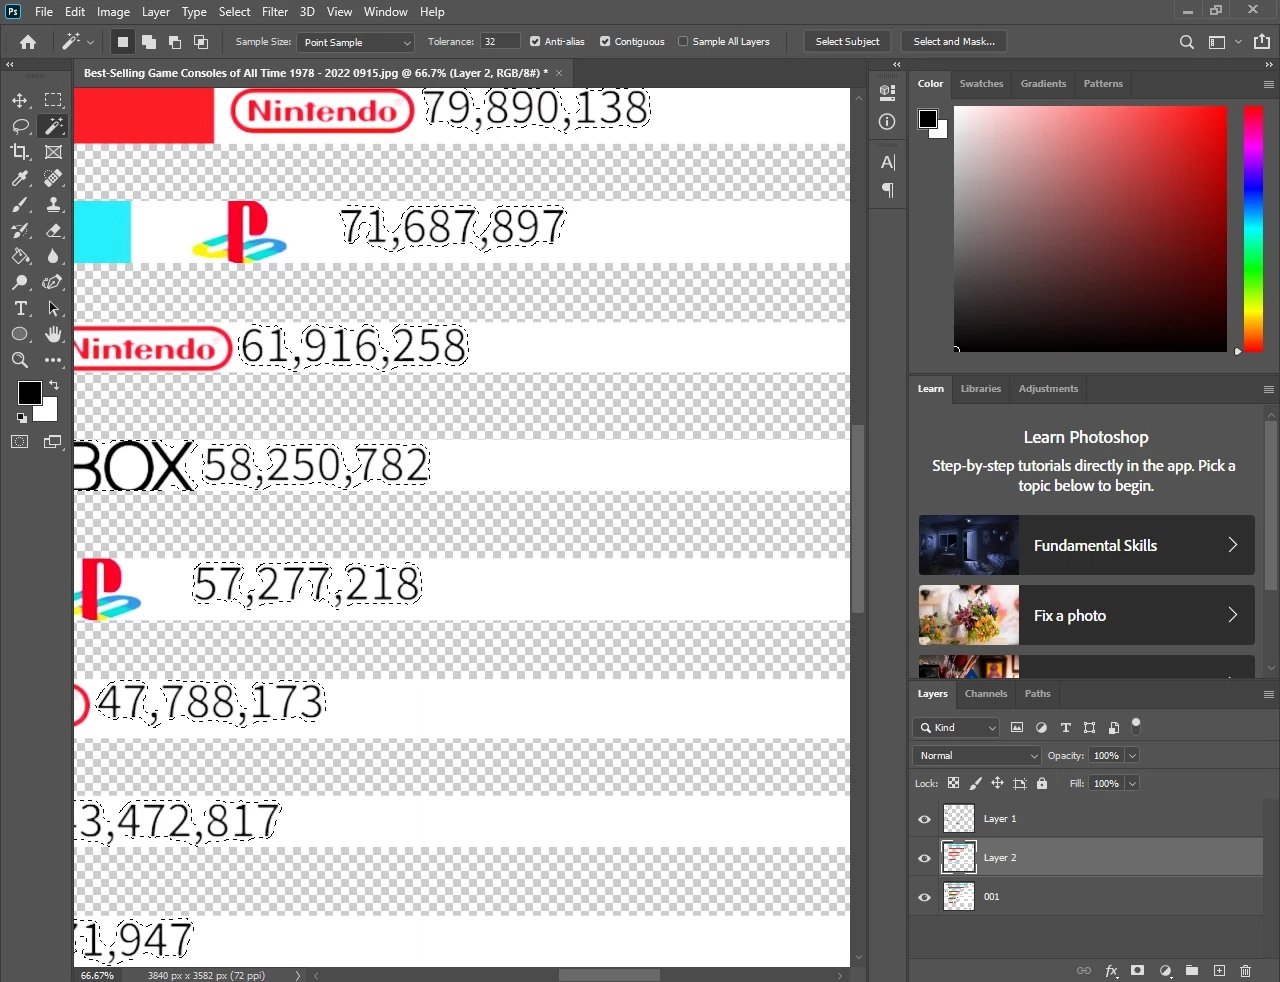Open Opacity slider dropdown arrow
Viewport: 1280px width, 982px height.
(1133, 756)
